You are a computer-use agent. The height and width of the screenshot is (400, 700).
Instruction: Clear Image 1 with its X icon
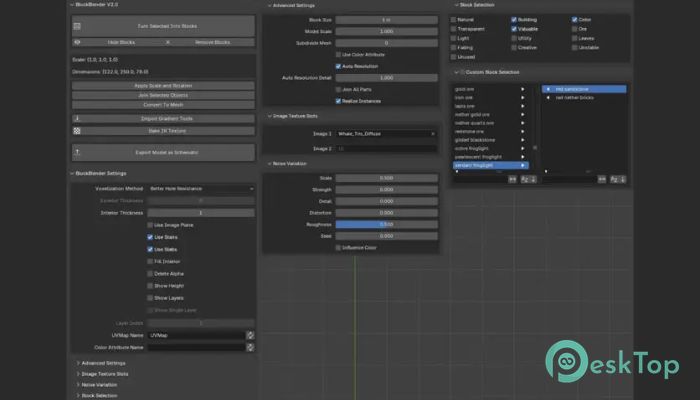(x=433, y=133)
